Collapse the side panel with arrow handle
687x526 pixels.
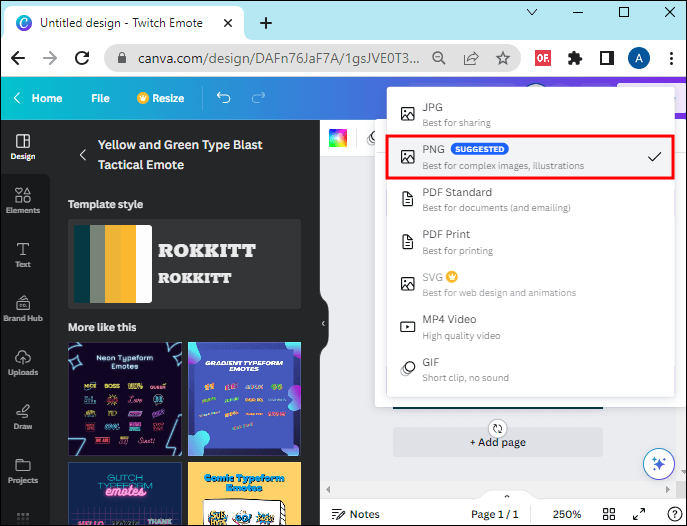coord(323,324)
